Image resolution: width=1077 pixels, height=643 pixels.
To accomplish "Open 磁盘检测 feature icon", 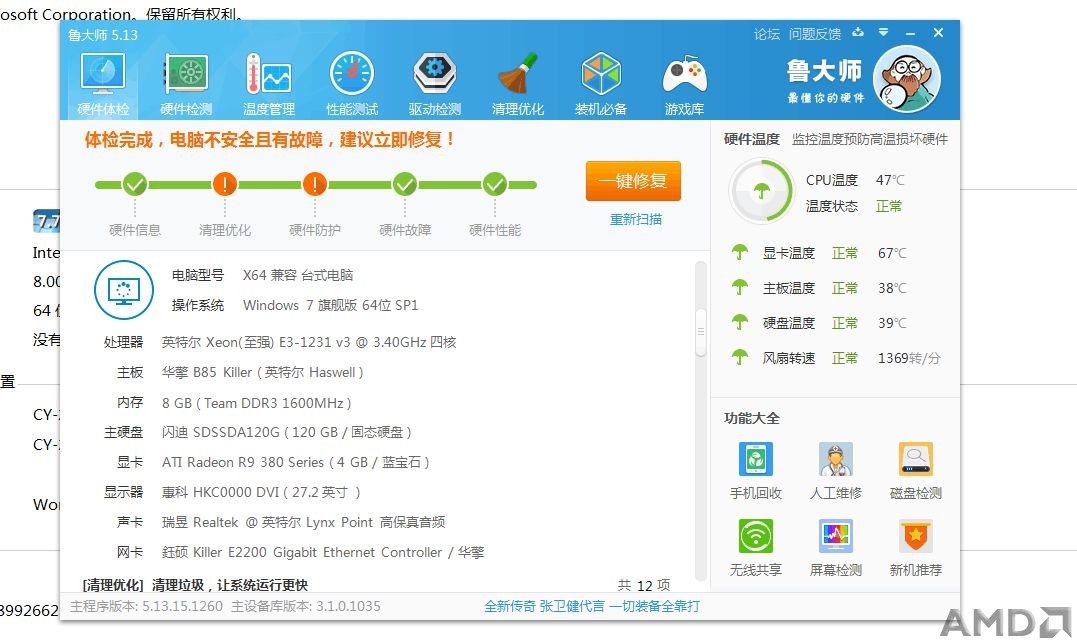I will [916, 459].
